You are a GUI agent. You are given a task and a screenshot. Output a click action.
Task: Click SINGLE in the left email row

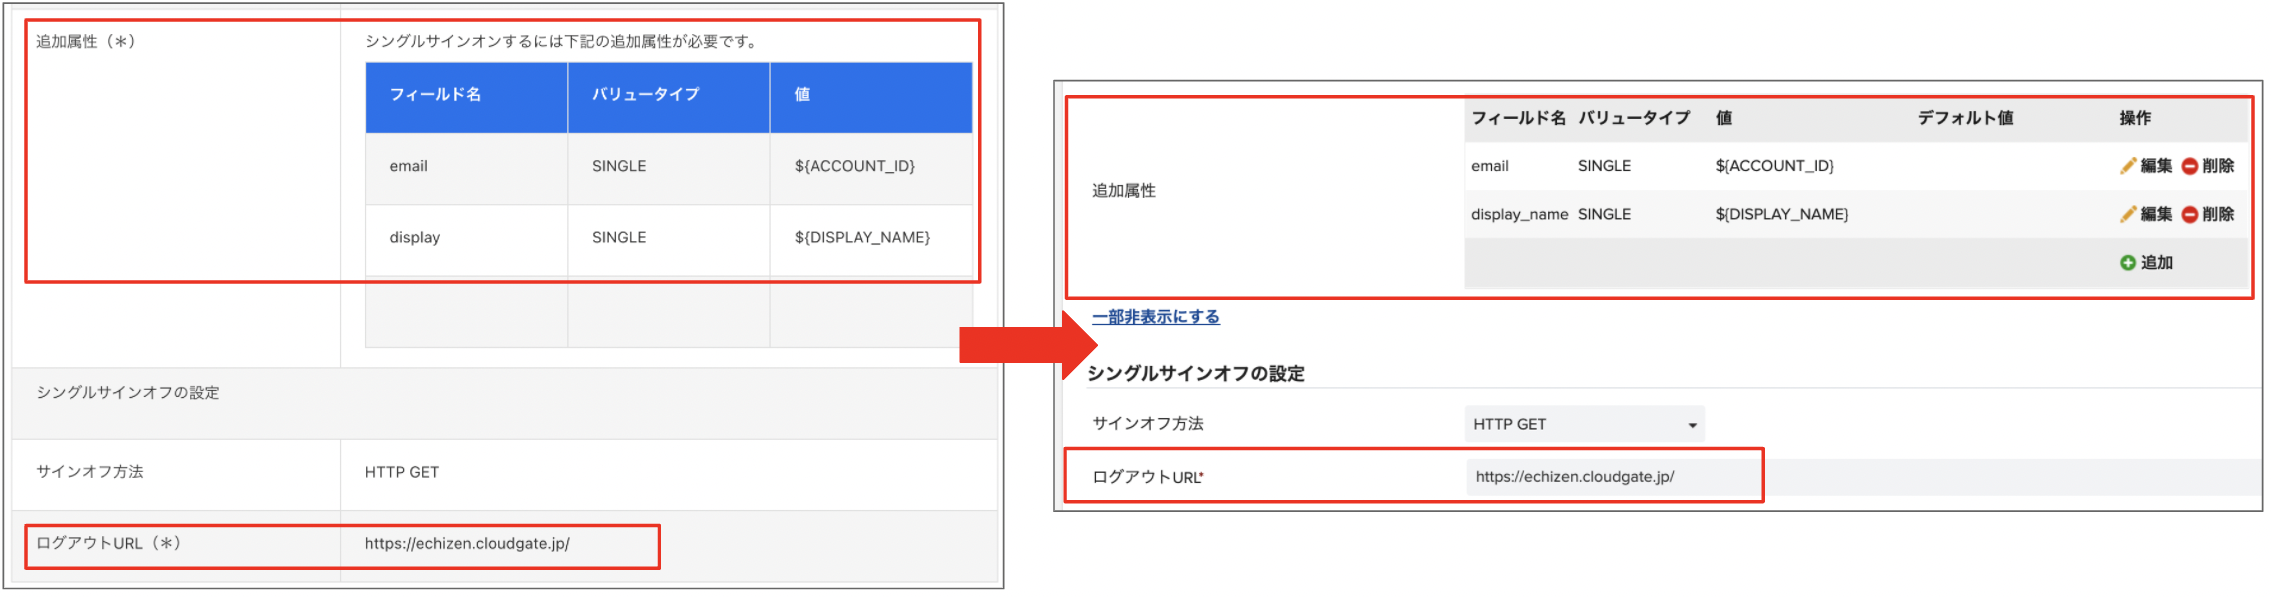619,166
